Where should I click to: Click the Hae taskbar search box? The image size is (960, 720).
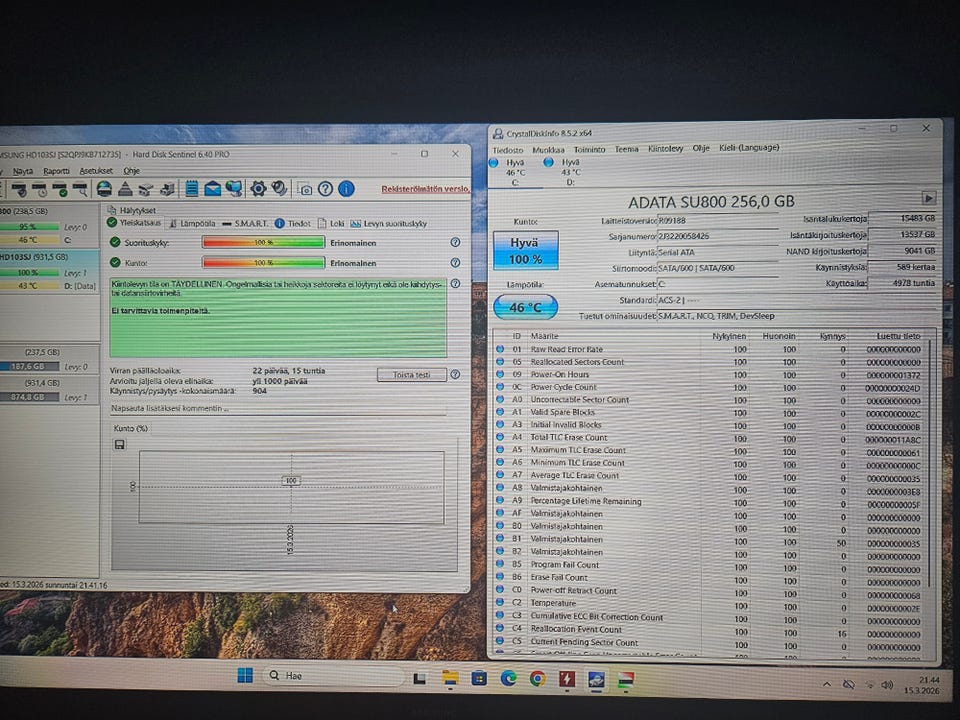point(334,675)
